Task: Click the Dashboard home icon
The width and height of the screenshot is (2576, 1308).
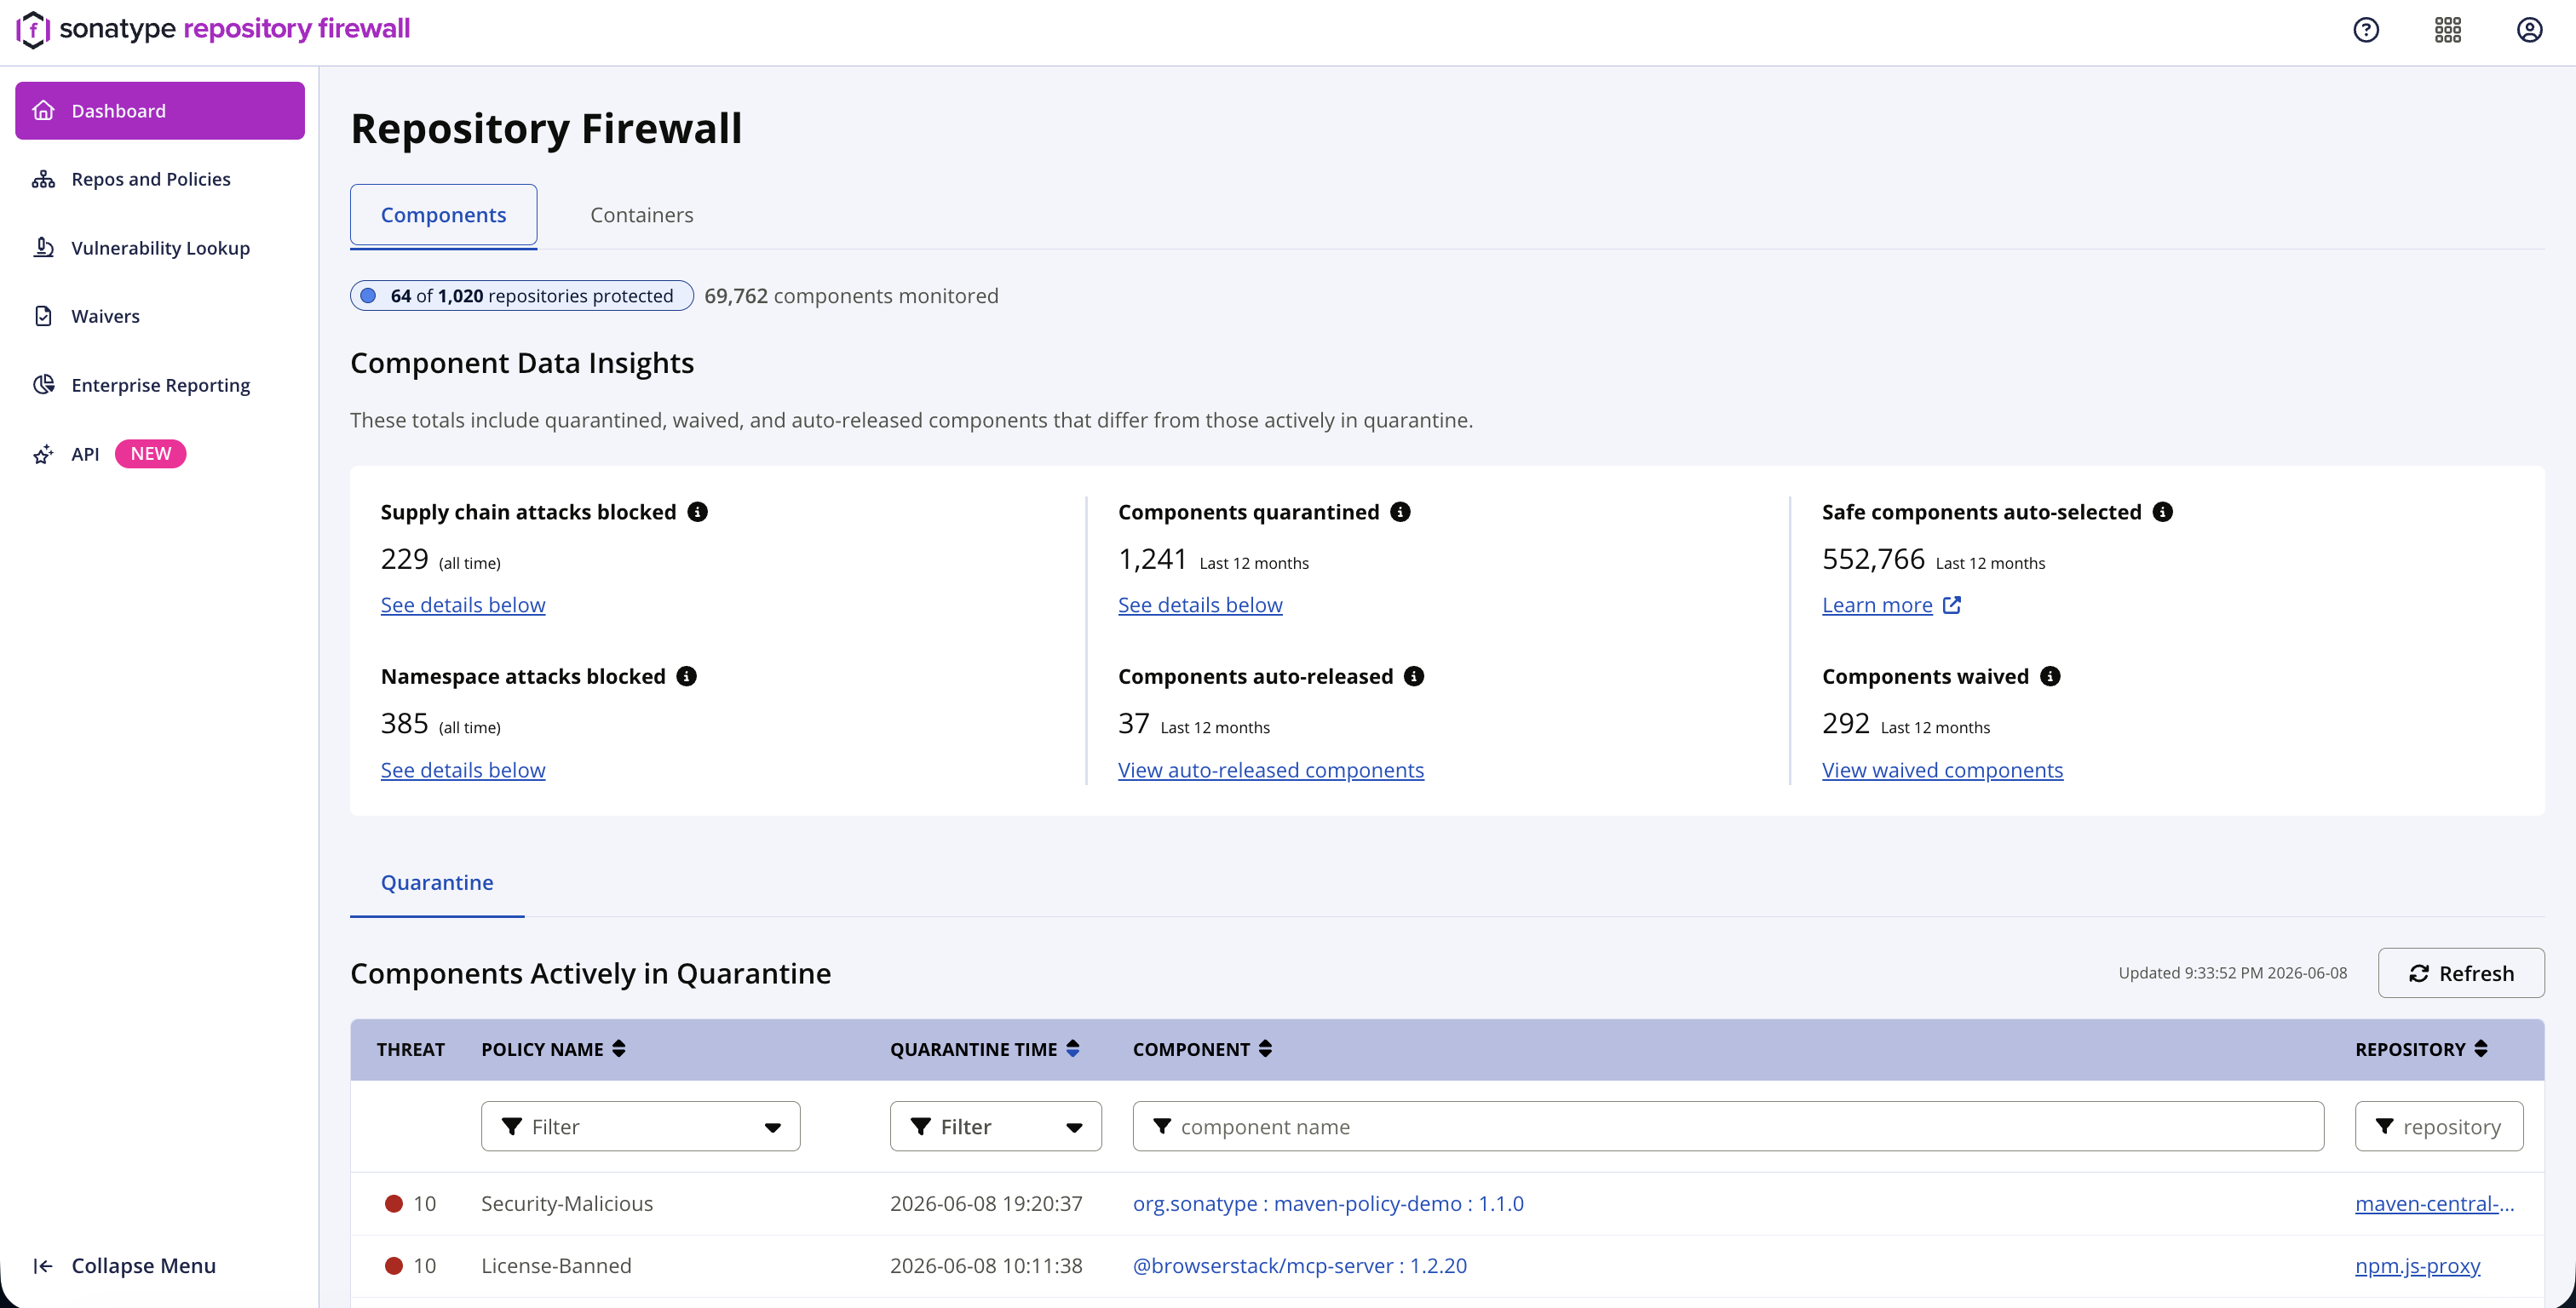Action: [x=43, y=111]
